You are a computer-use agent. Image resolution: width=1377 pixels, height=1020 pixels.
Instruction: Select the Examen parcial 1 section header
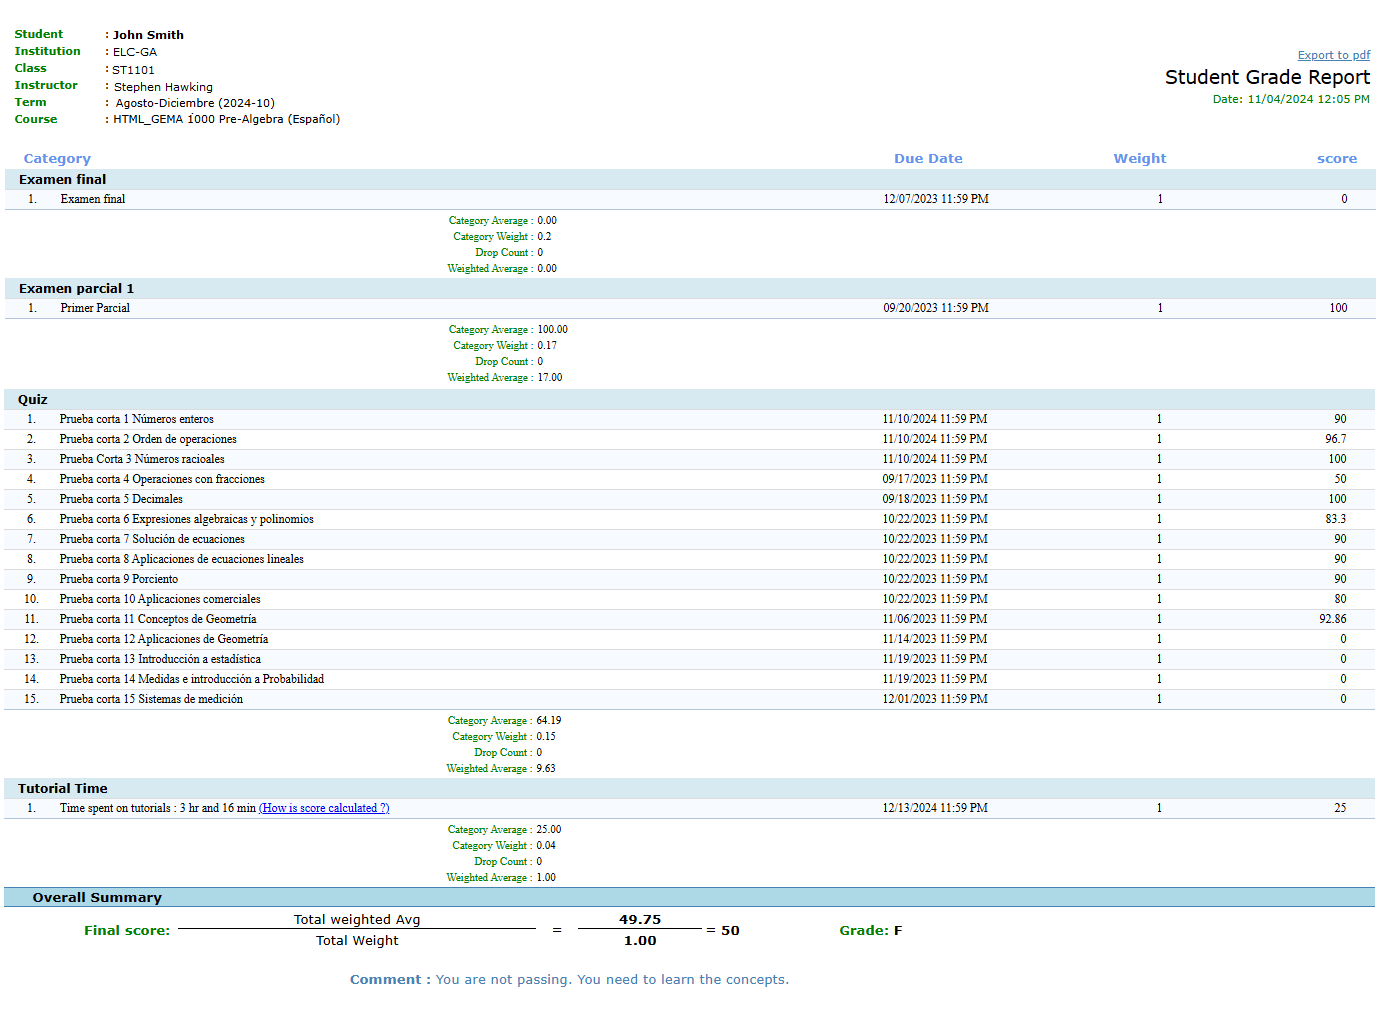point(76,289)
